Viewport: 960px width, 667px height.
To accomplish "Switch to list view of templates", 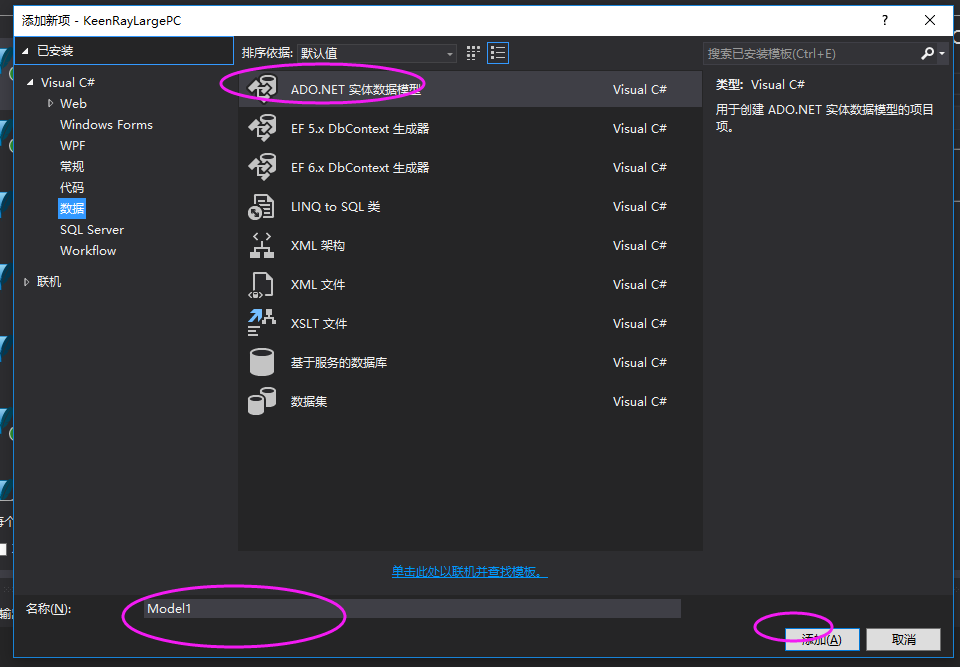I will point(498,53).
